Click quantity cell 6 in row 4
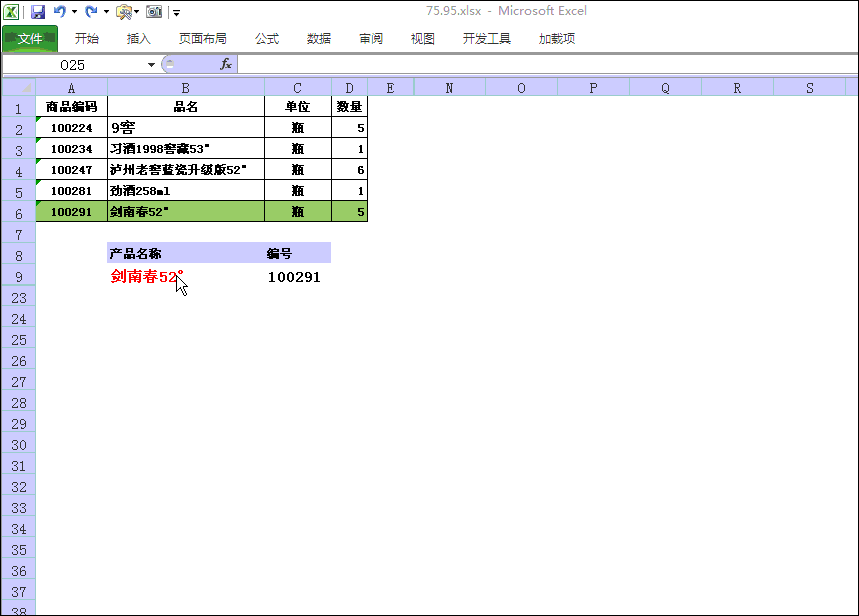Viewport: 859px width, 616px height. click(x=350, y=170)
